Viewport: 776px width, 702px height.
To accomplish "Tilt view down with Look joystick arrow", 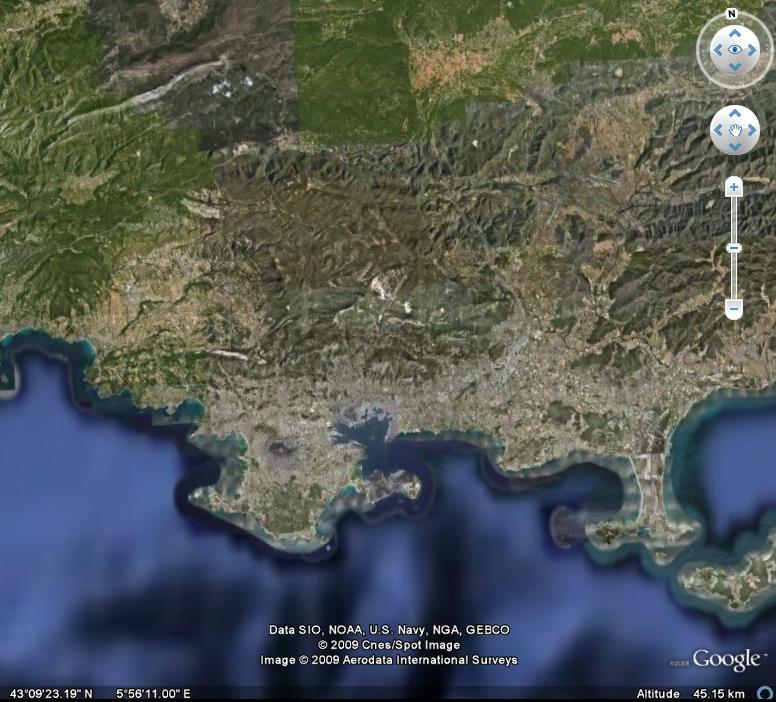I will tap(735, 67).
